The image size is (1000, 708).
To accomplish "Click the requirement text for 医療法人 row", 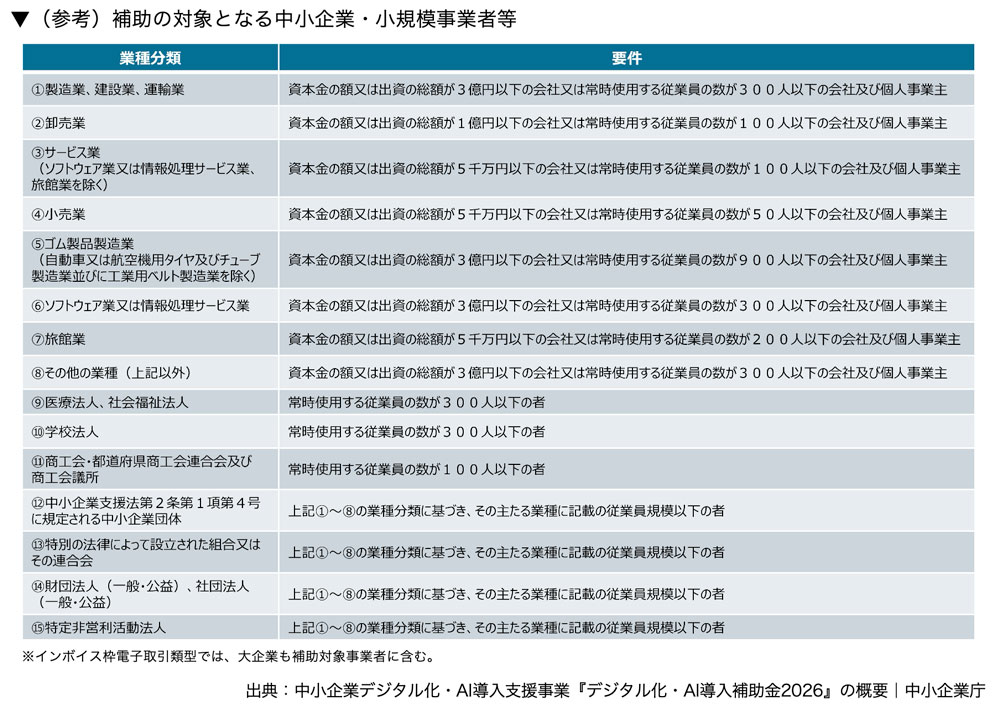I will pos(416,402).
